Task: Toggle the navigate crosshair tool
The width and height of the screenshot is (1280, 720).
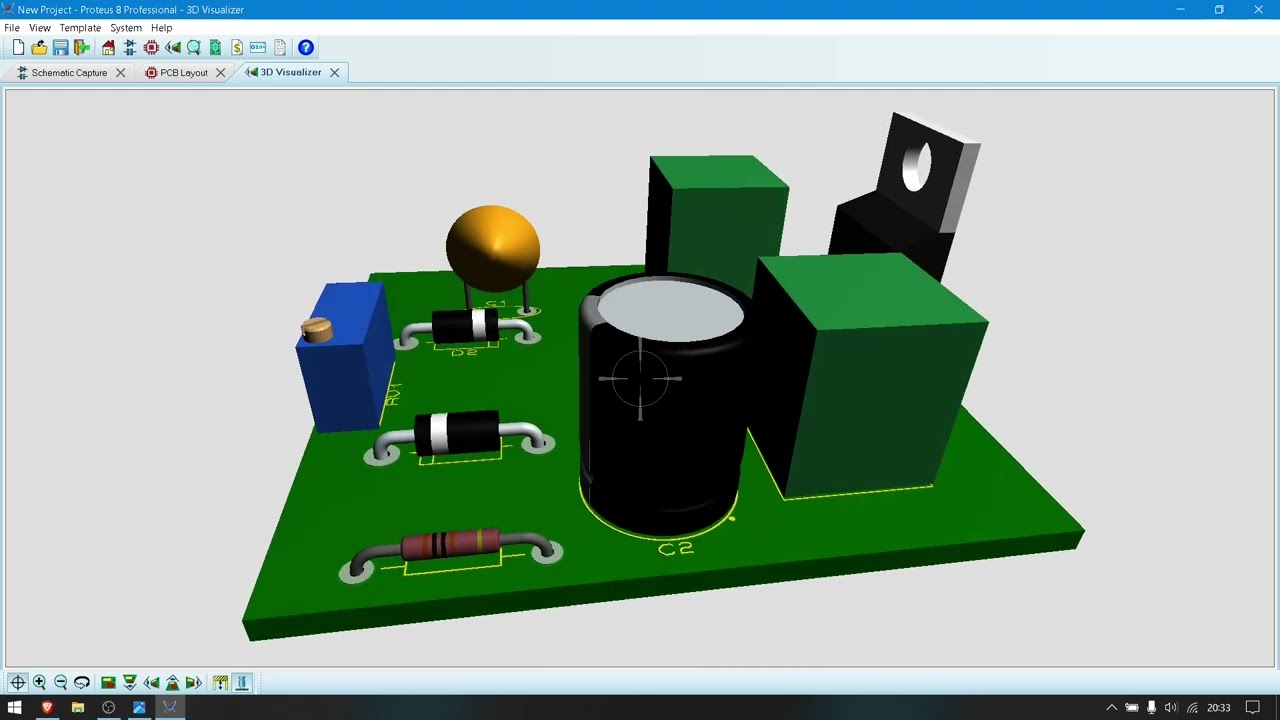Action: (x=18, y=682)
